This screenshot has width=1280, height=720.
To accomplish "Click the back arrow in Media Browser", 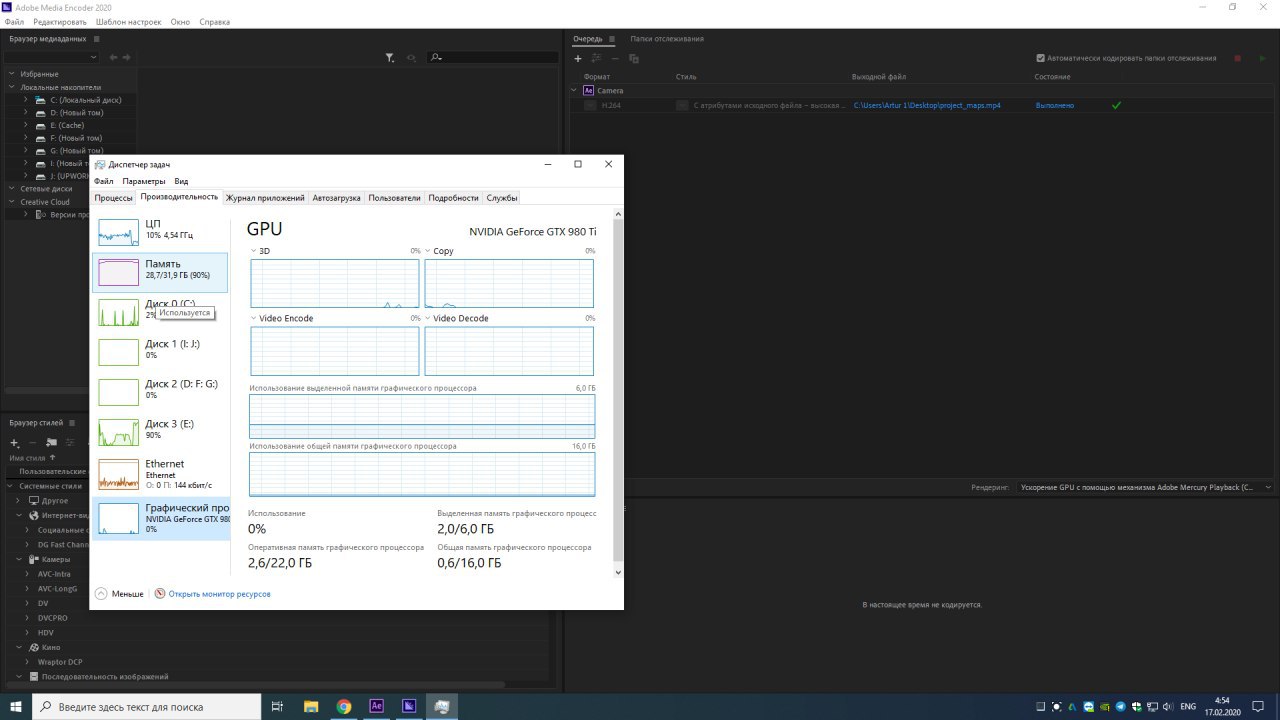I will pyautogui.click(x=114, y=58).
